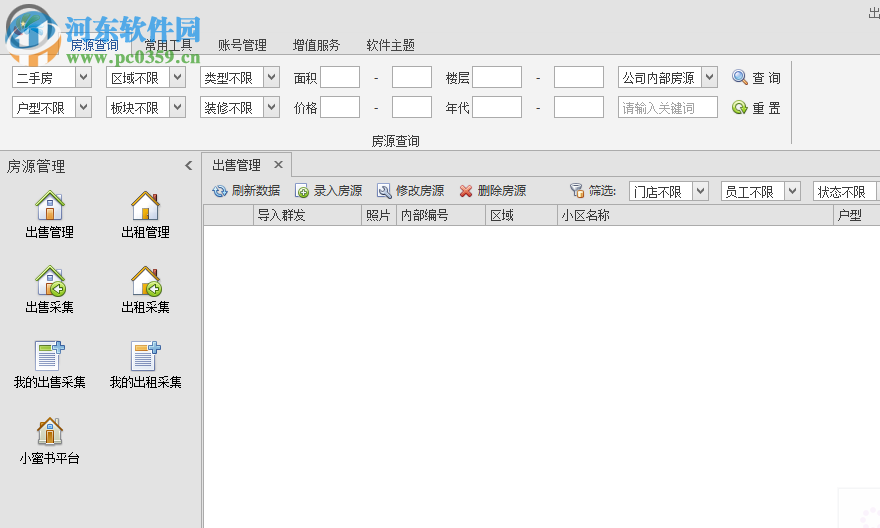Open 我的出售采集 document icon
The width and height of the screenshot is (880, 528).
pos(50,356)
